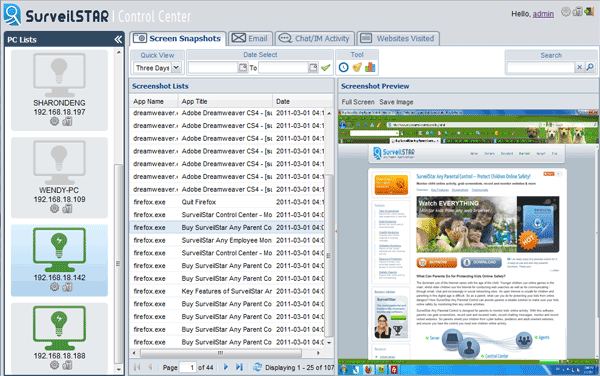Viewport: 600px width, 376px height.
Task: Open the report icon in the top-right header
Action: [577, 11]
